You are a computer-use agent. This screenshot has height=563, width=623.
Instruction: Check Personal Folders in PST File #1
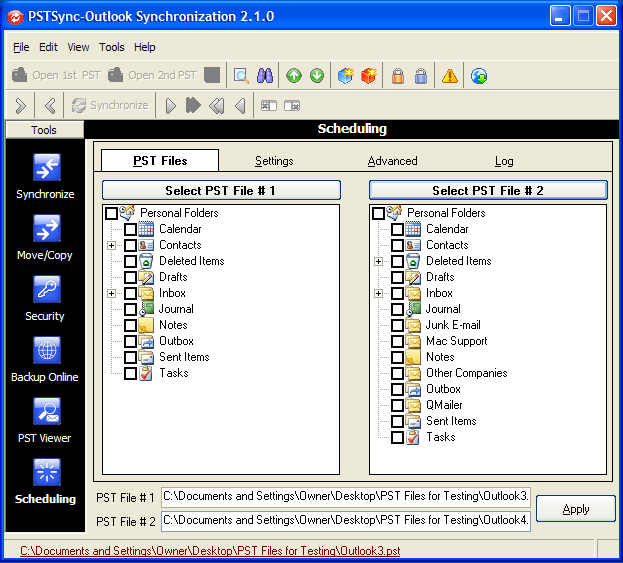coord(111,213)
